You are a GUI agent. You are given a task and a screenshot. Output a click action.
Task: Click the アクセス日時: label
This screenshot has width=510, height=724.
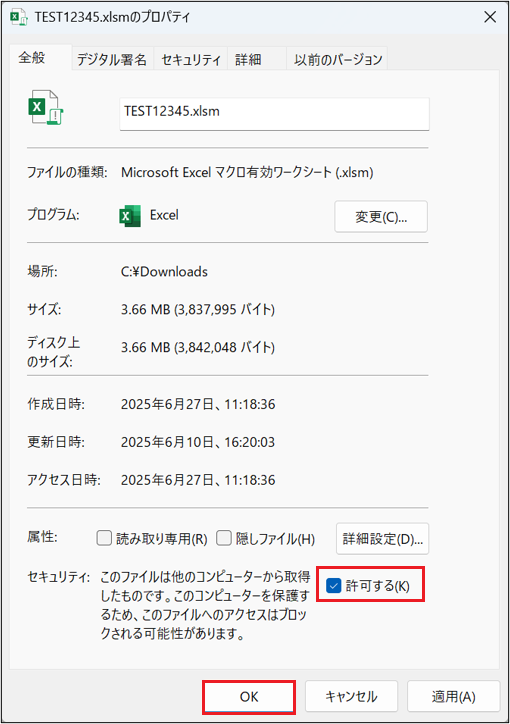[64, 480]
